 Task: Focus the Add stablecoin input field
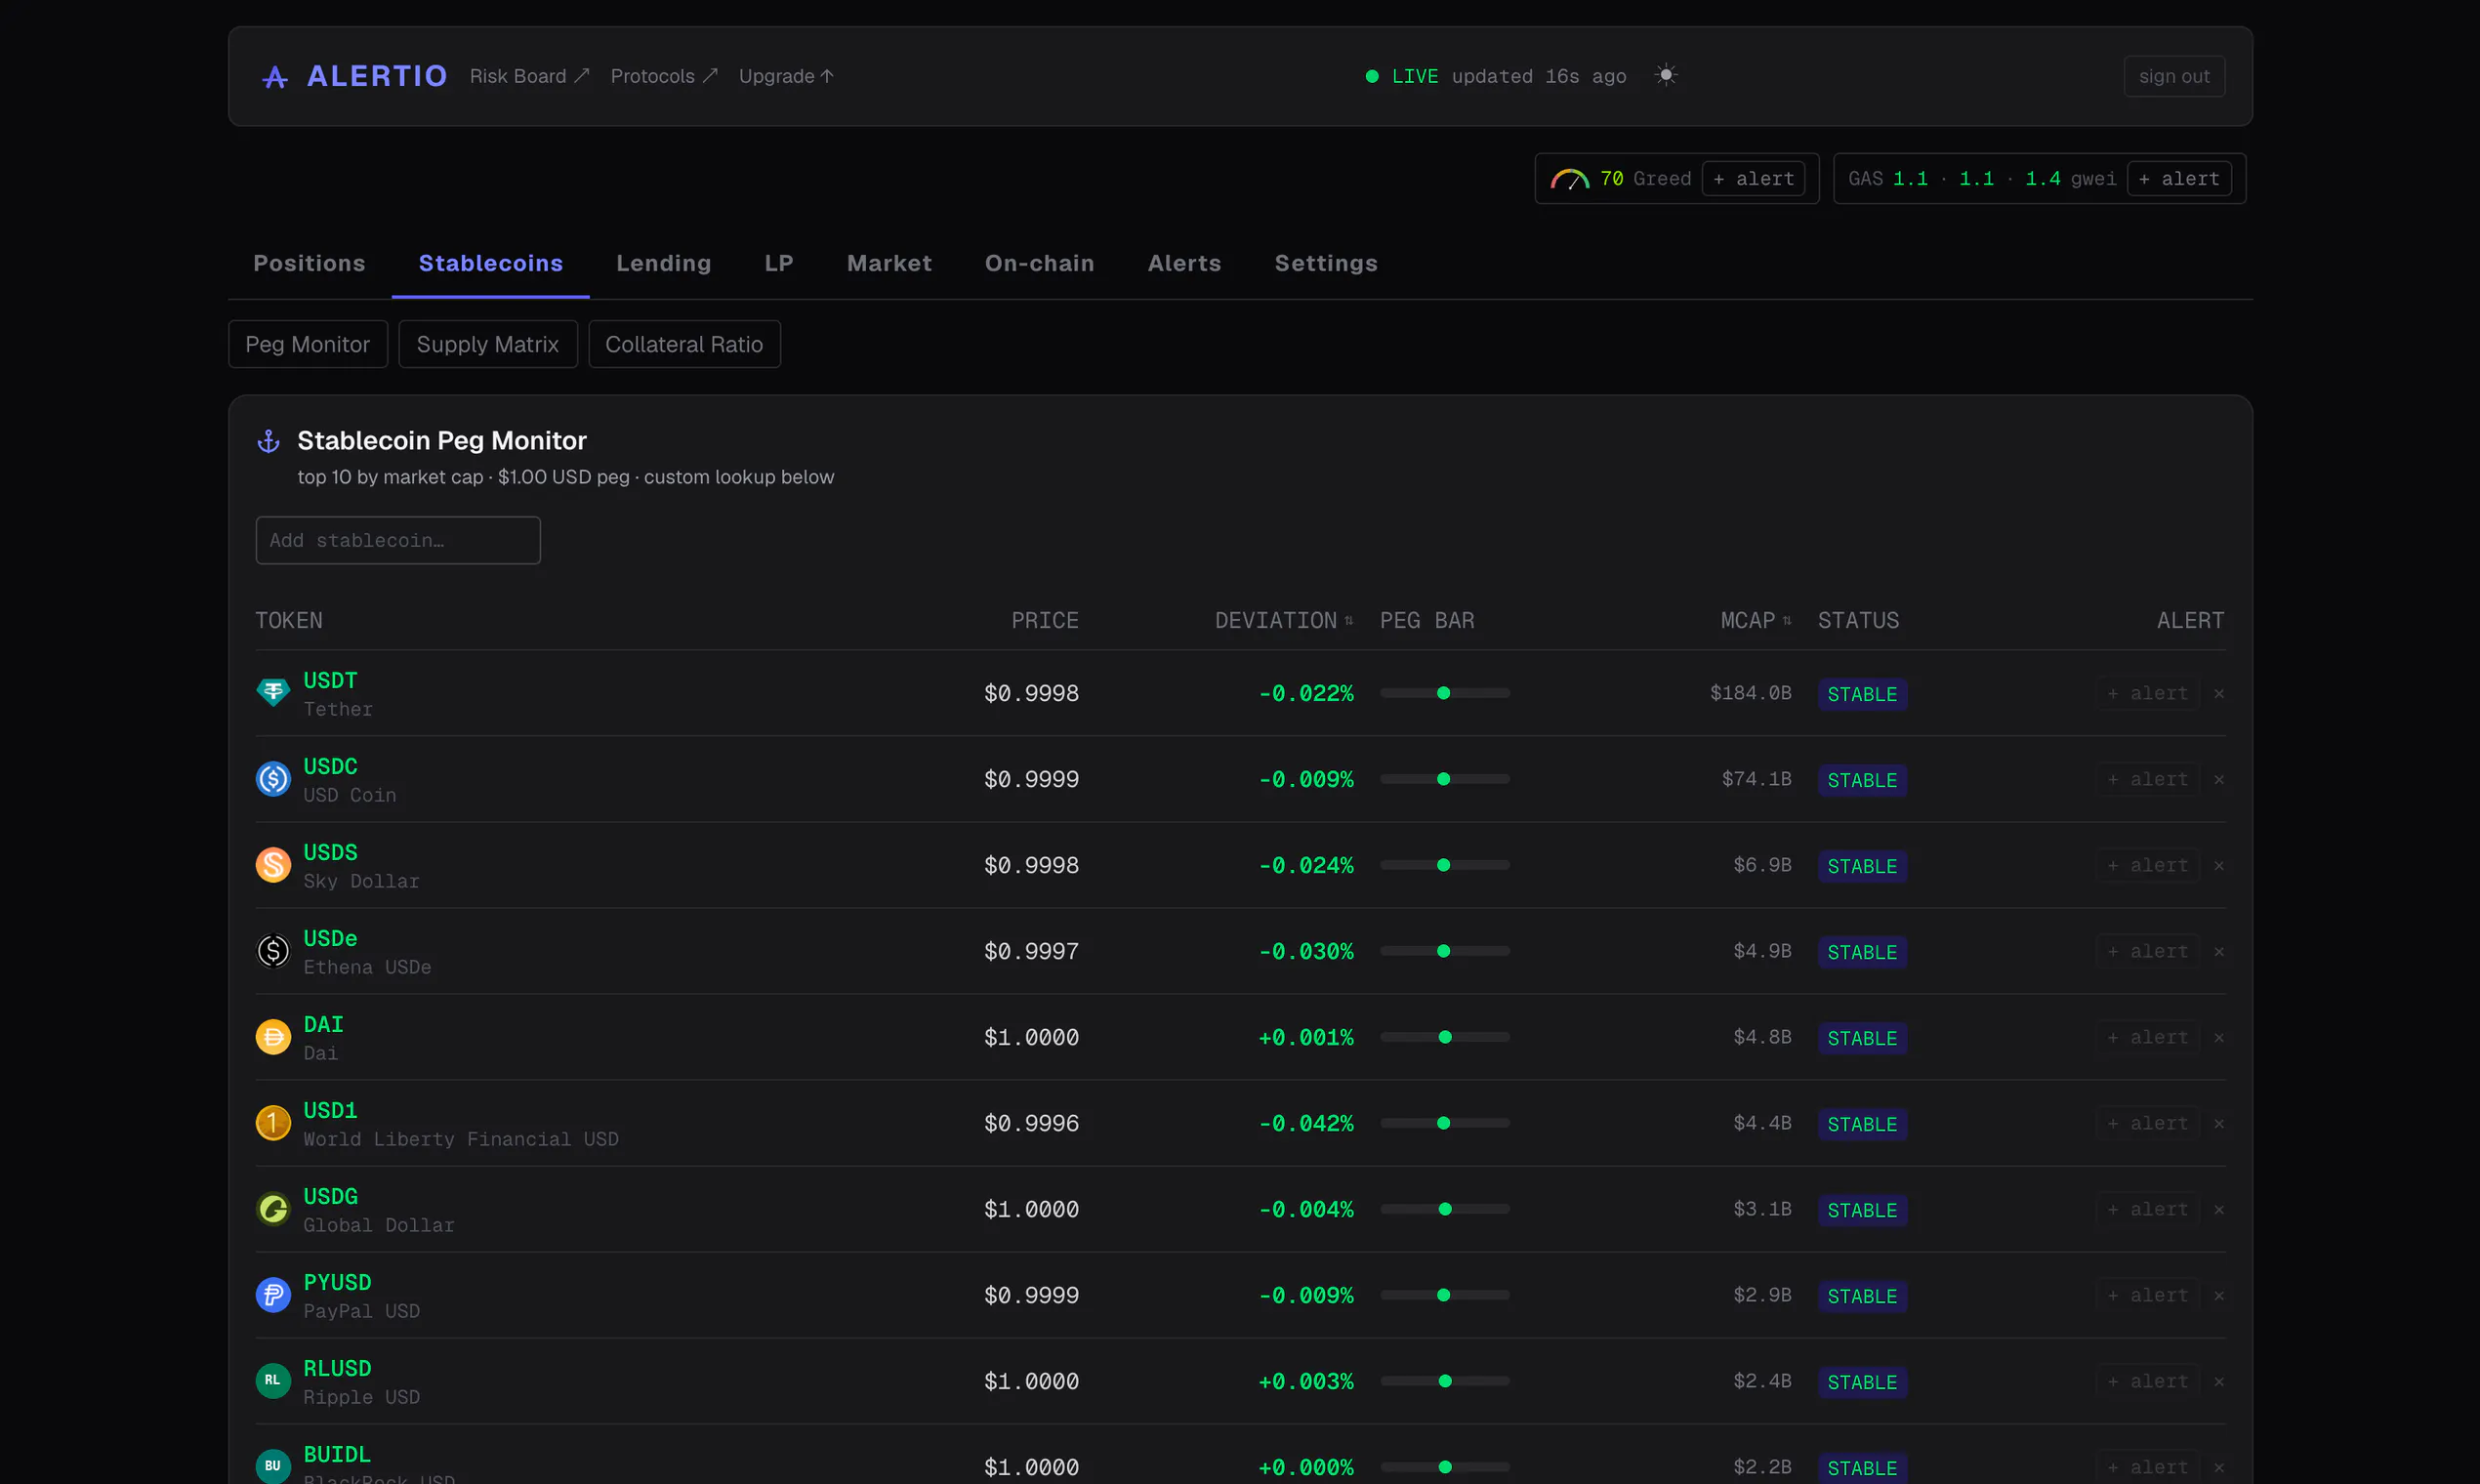(x=398, y=540)
